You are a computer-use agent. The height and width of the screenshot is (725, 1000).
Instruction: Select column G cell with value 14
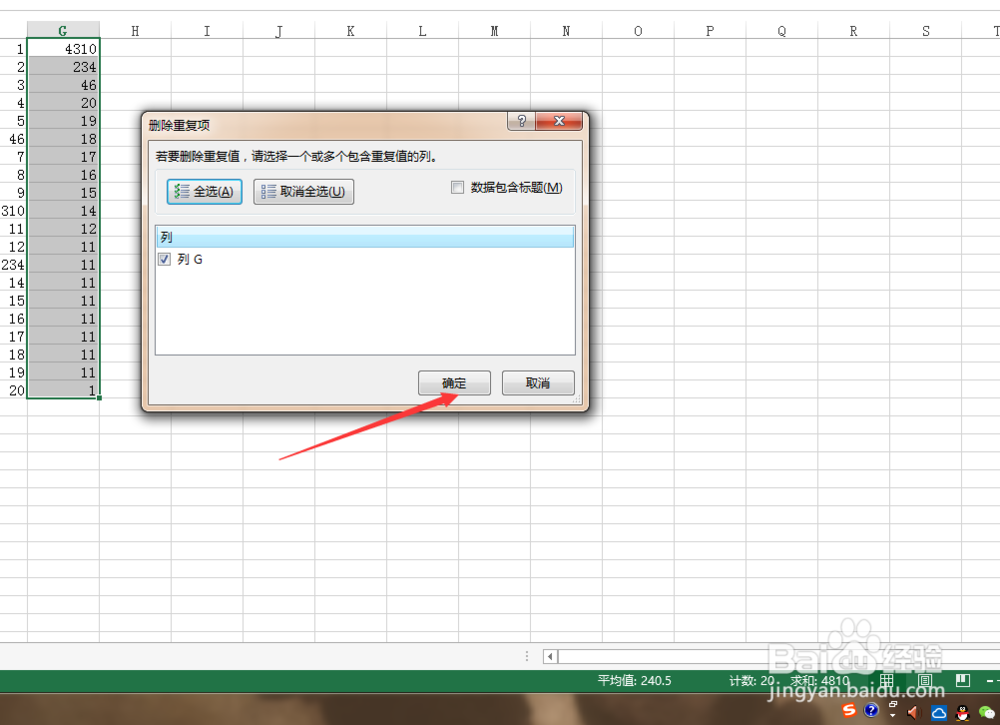pos(63,210)
